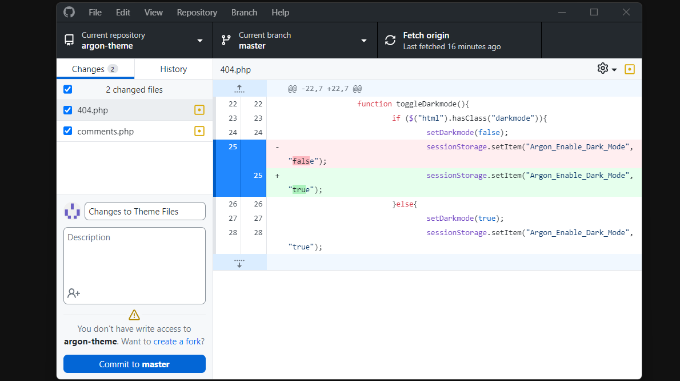Open the Repository menu
The image size is (680, 381).
pos(197,13)
